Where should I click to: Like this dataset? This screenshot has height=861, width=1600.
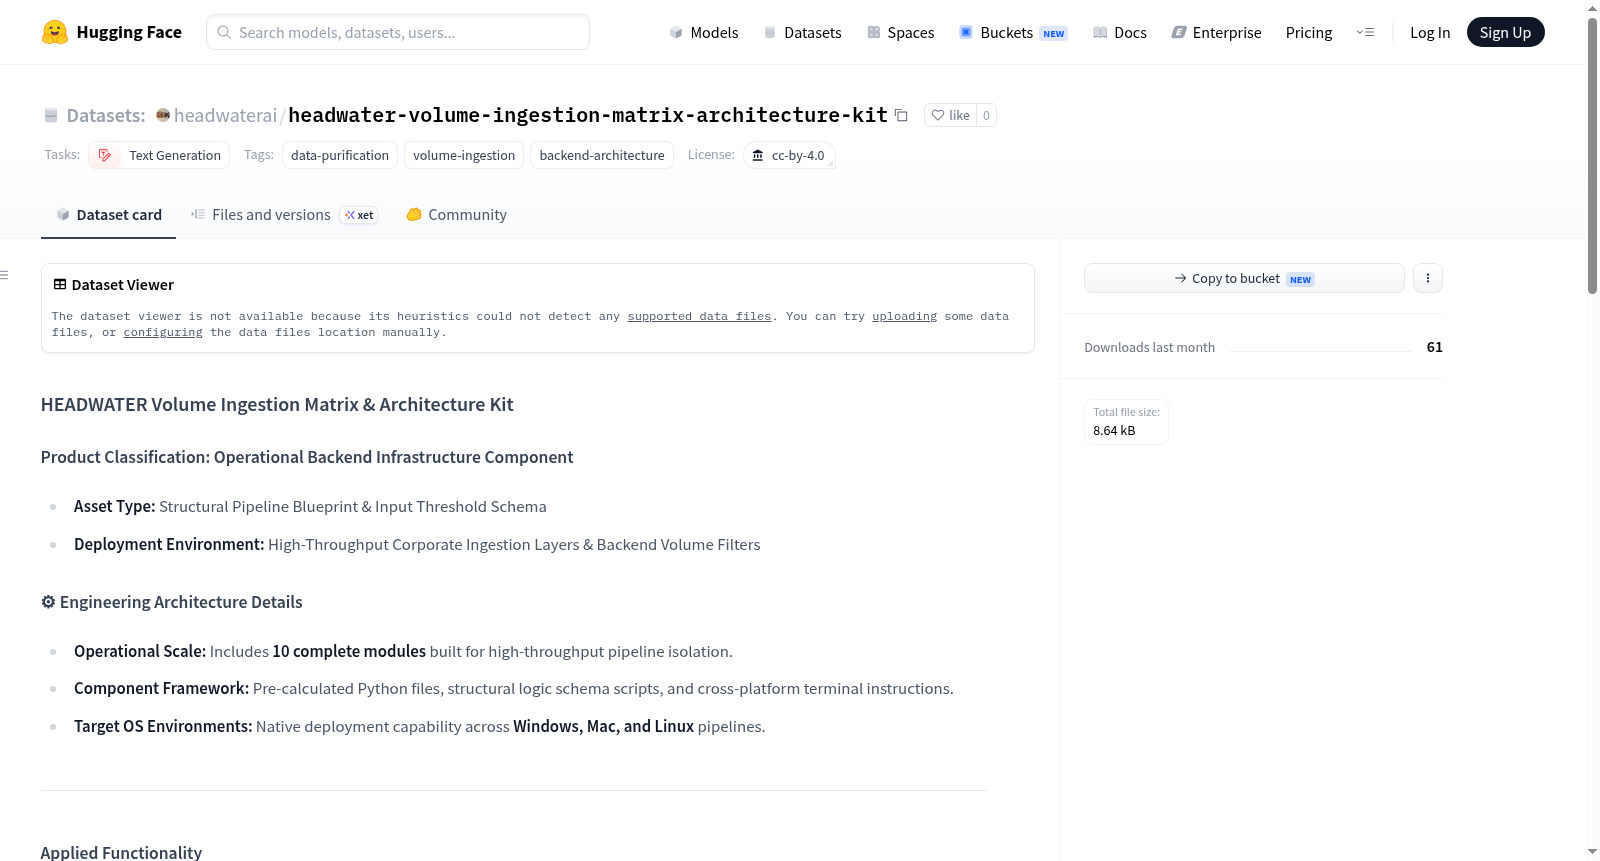tap(950, 115)
